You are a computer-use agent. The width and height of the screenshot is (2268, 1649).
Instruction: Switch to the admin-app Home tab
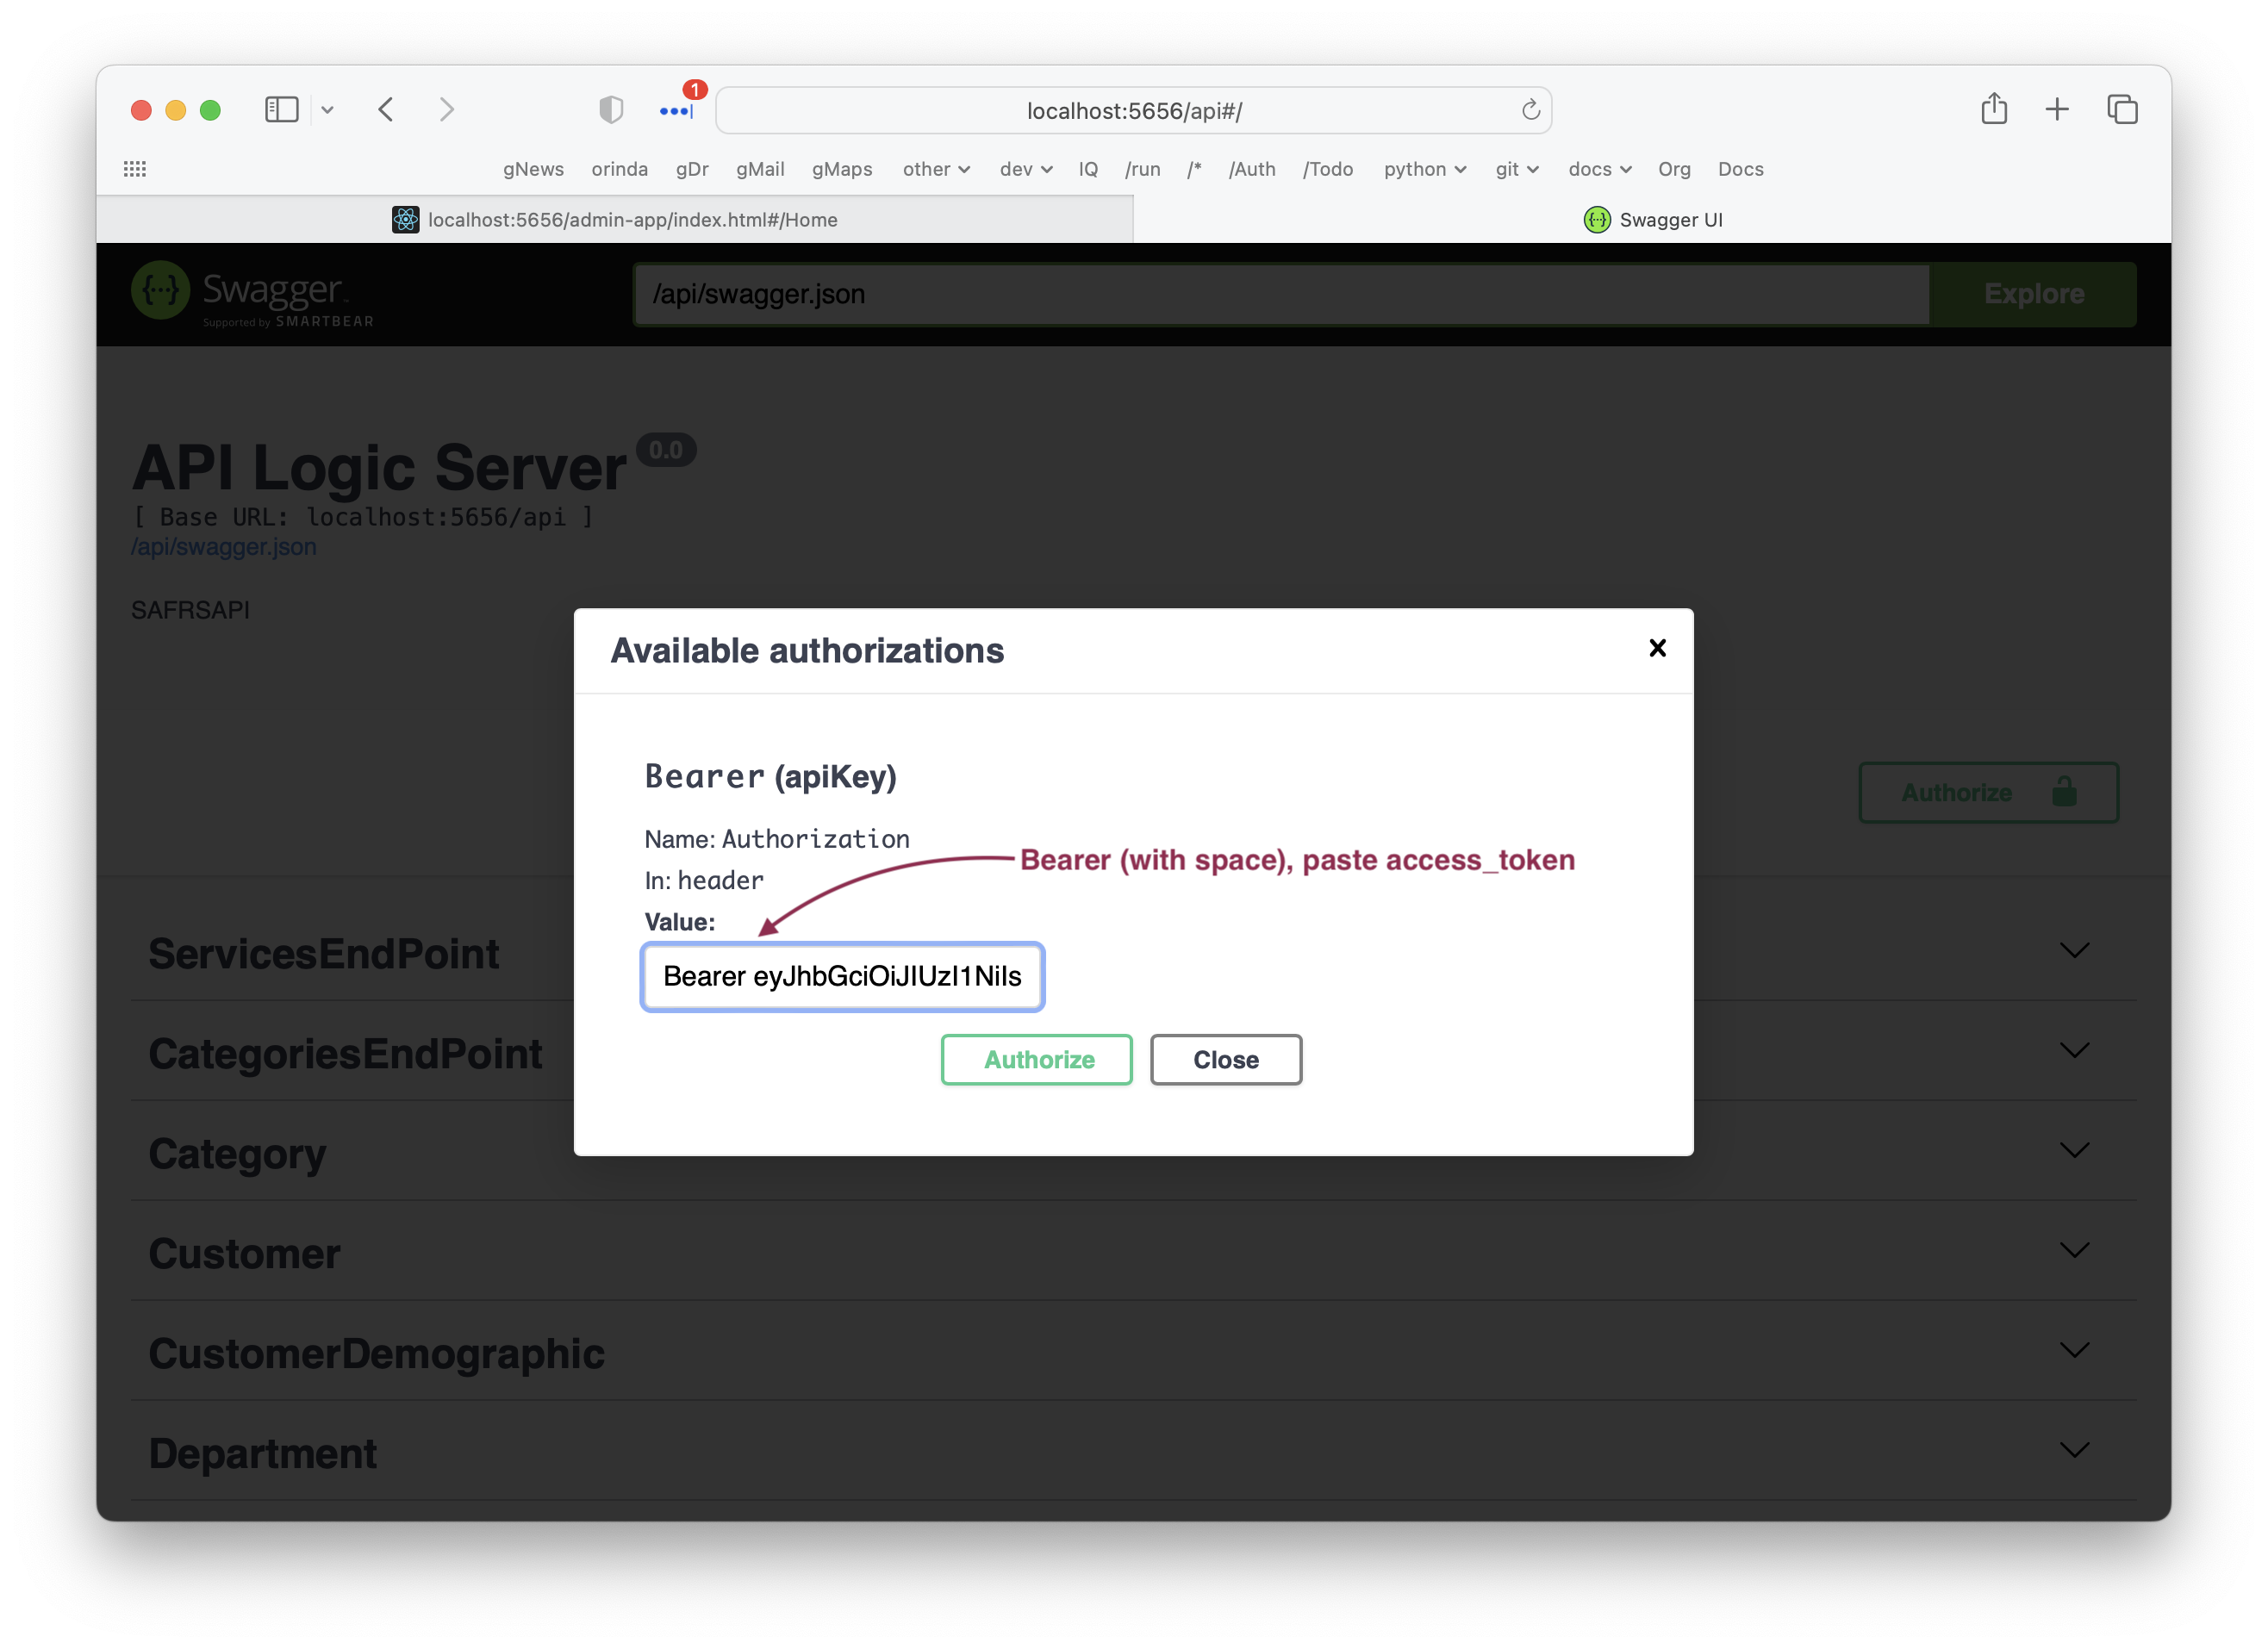pyautogui.click(x=615, y=219)
